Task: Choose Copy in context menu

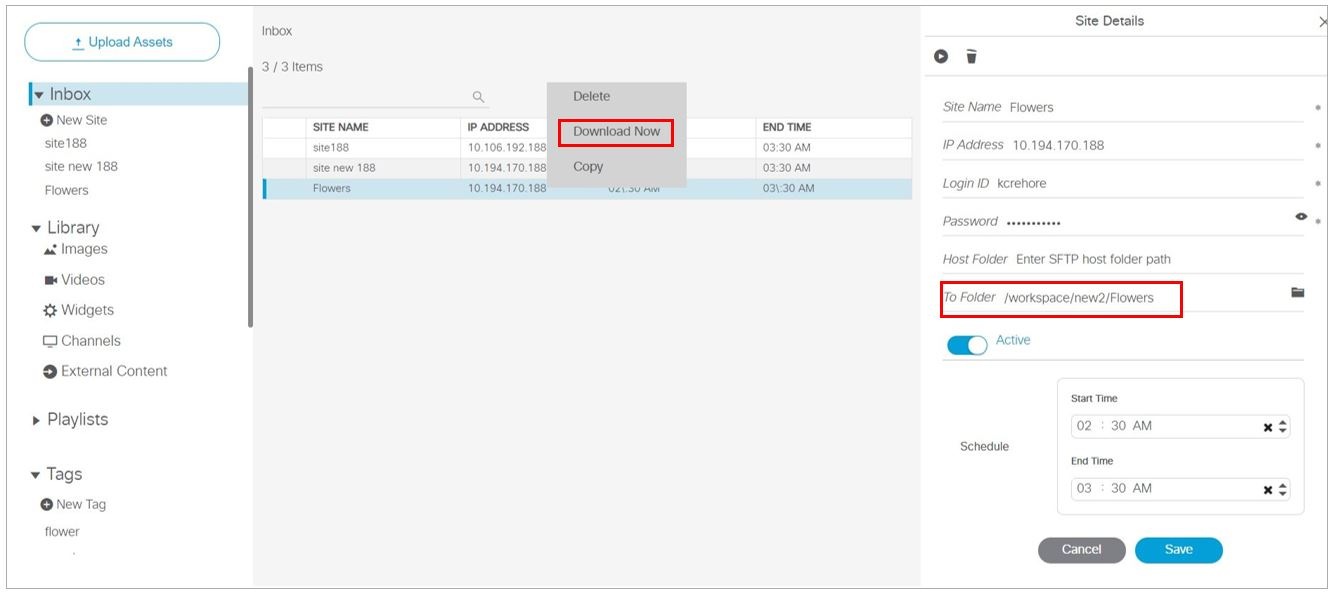Action: [x=588, y=167]
